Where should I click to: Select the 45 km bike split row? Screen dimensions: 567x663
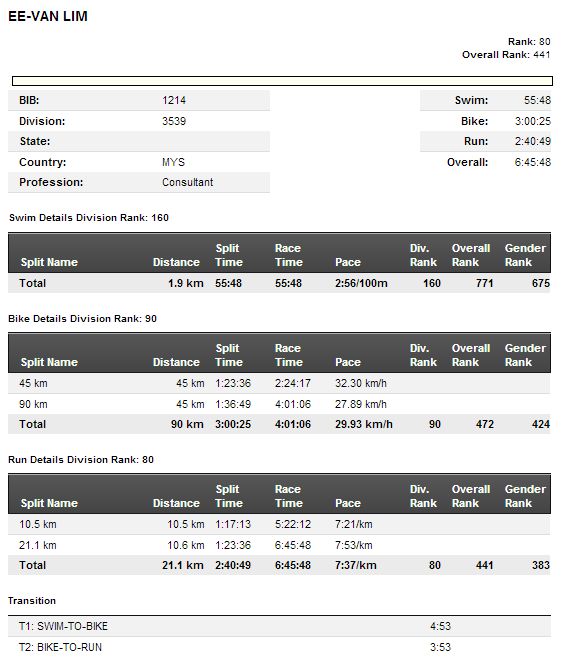(x=279, y=384)
